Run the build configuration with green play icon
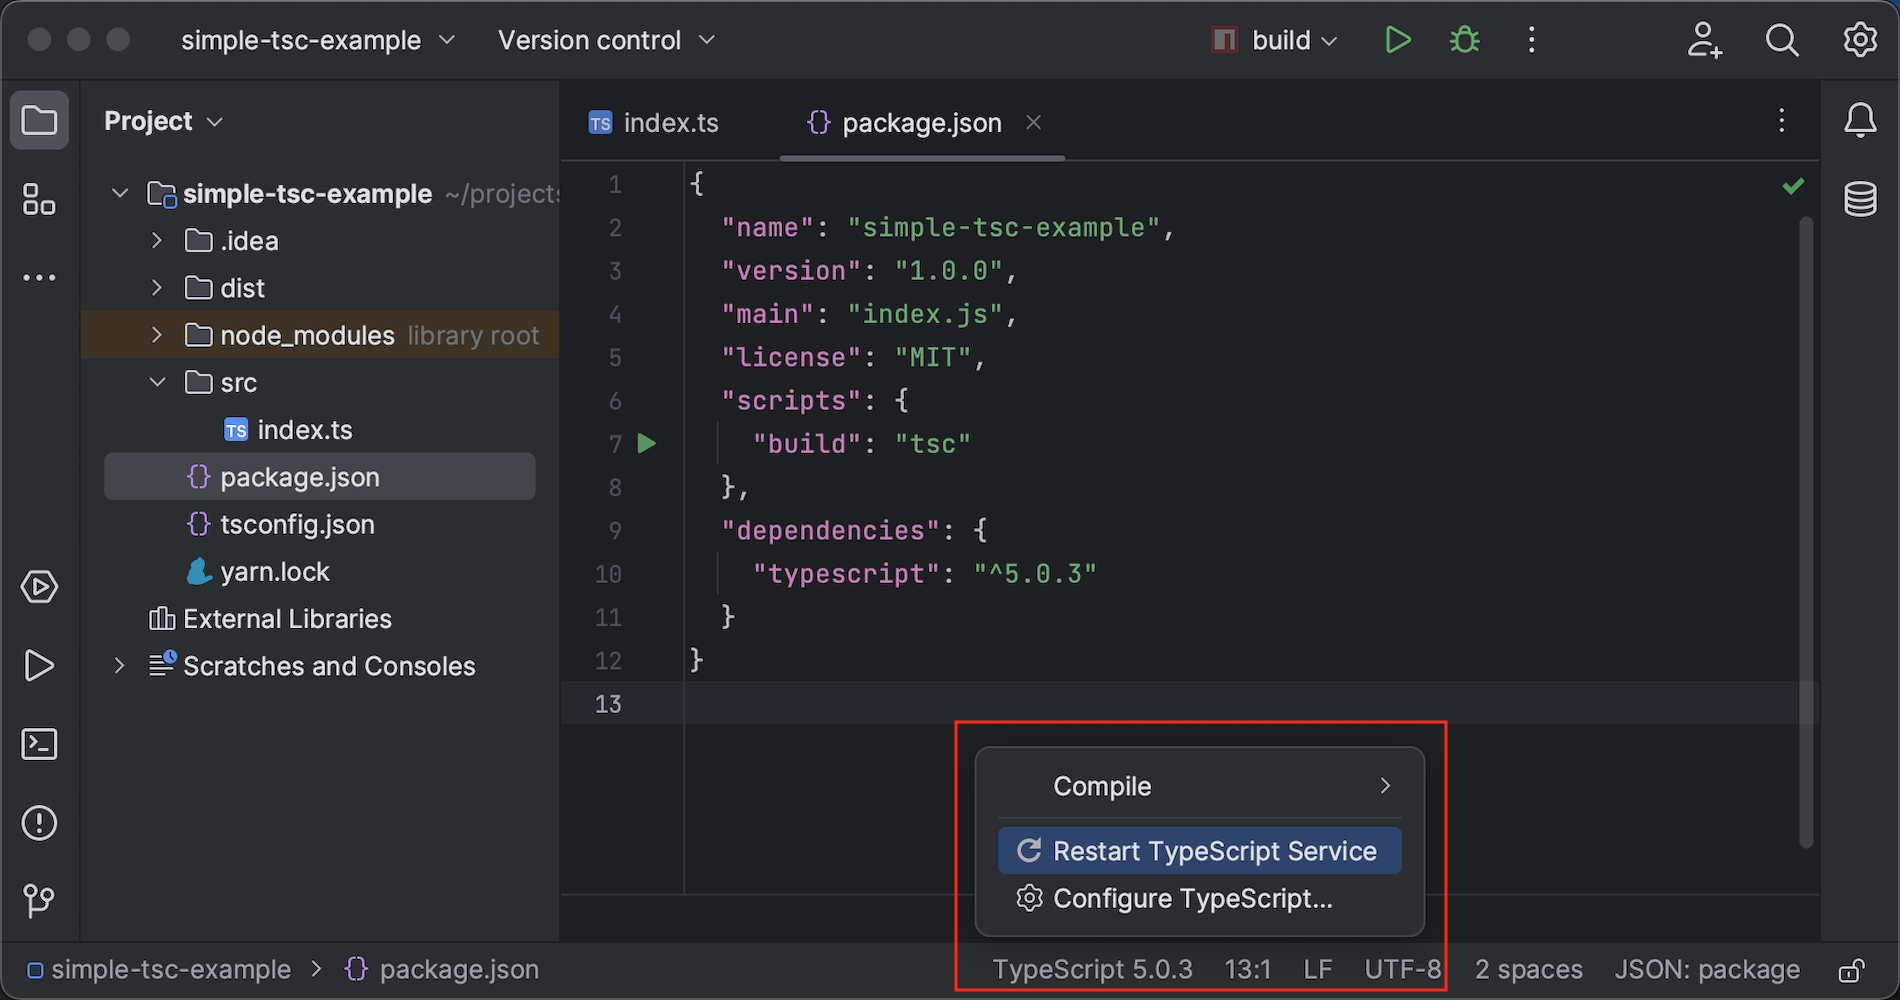 pyautogui.click(x=1397, y=40)
